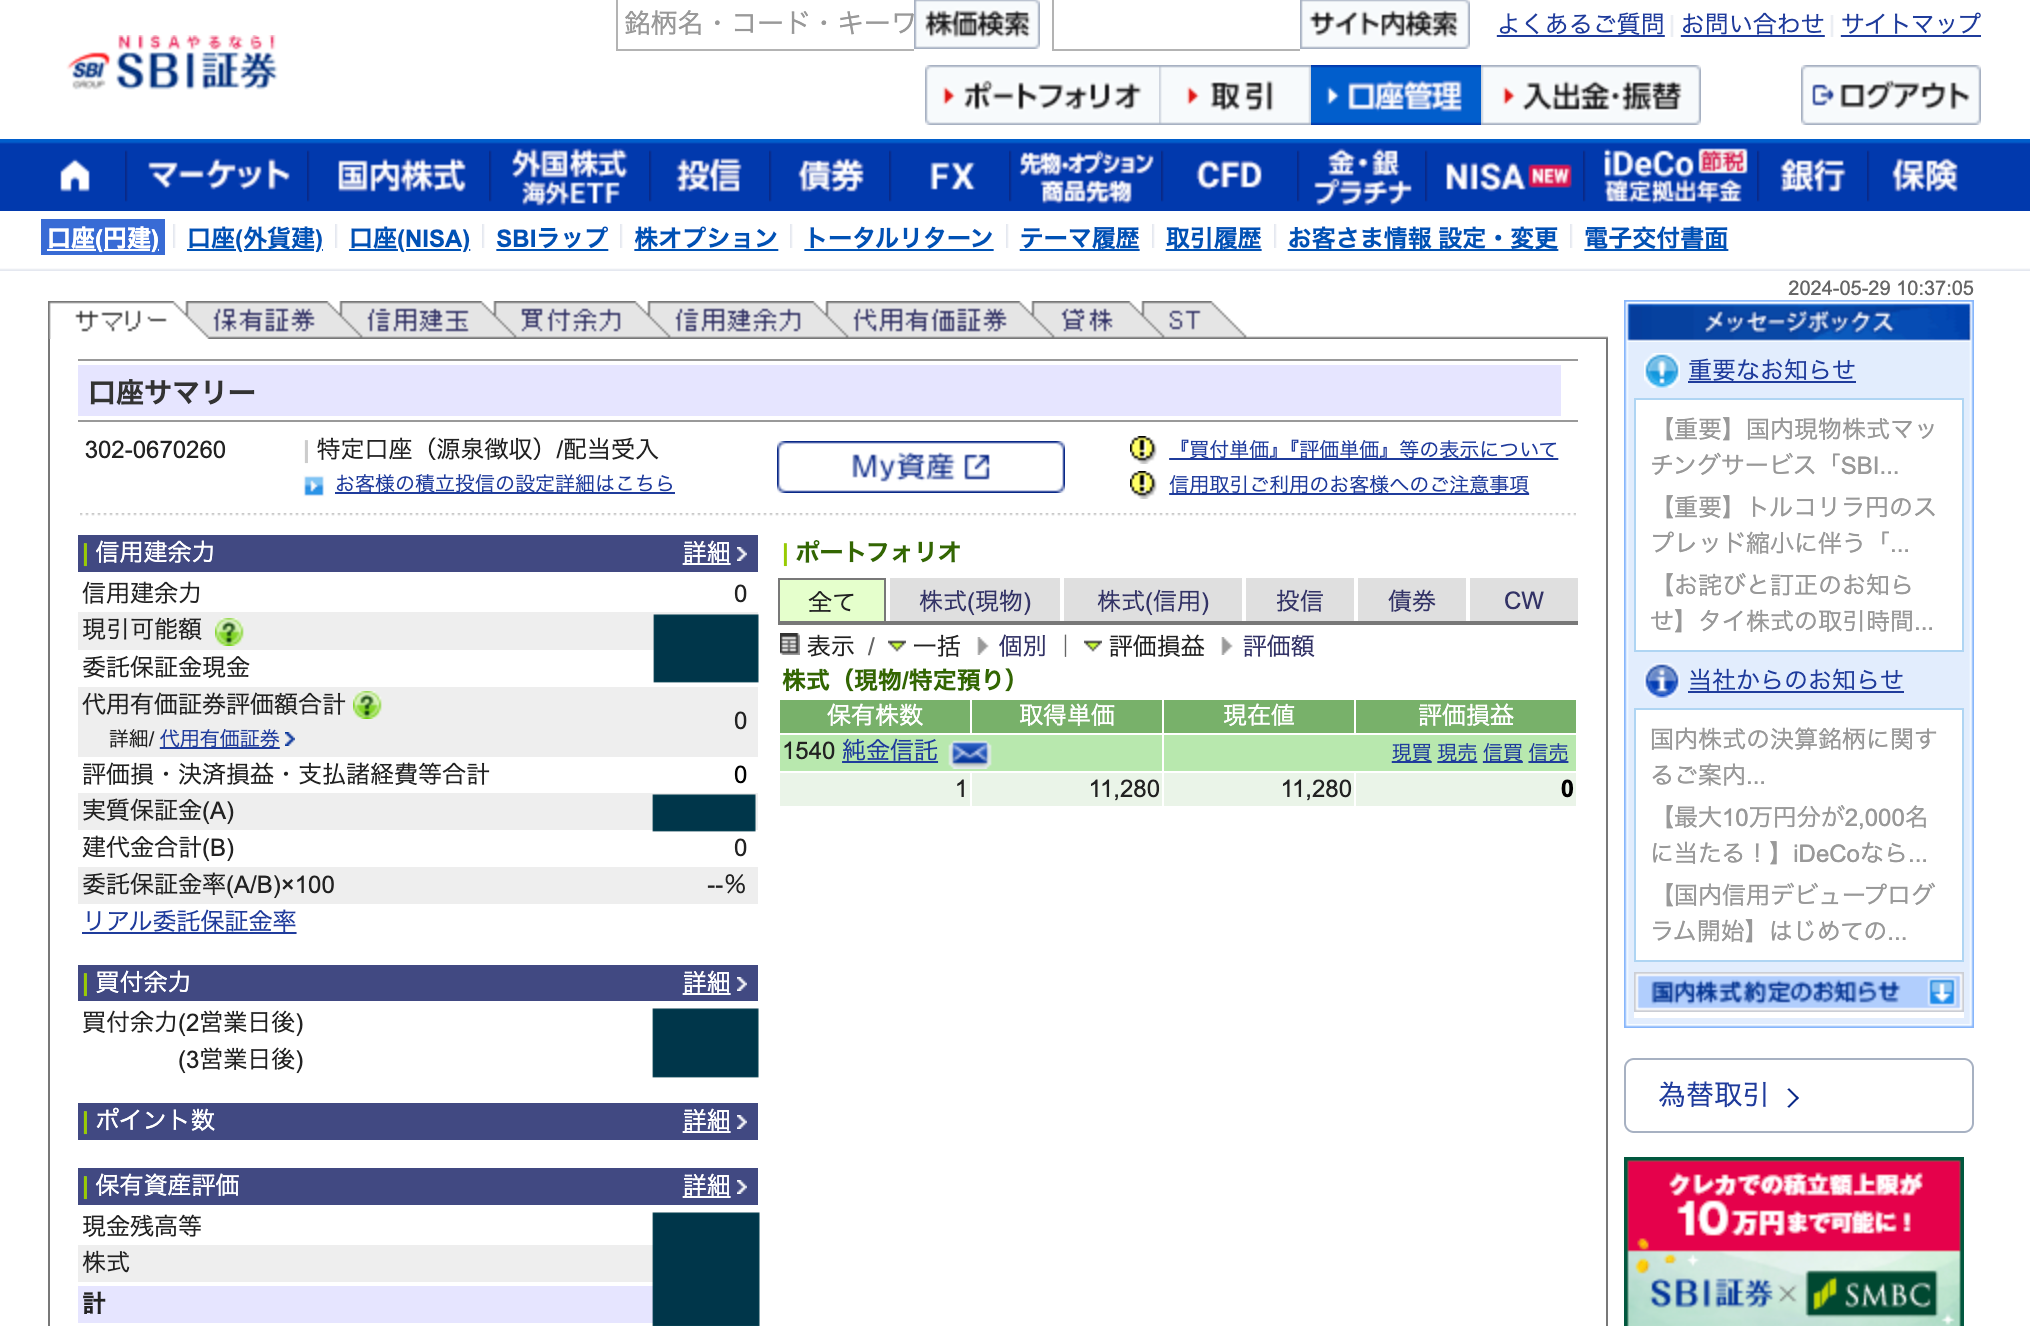Image resolution: width=2030 pixels, height=1326 pixels.
Task: Open リアル委託保証金率 link
Action: pos(189,921)
